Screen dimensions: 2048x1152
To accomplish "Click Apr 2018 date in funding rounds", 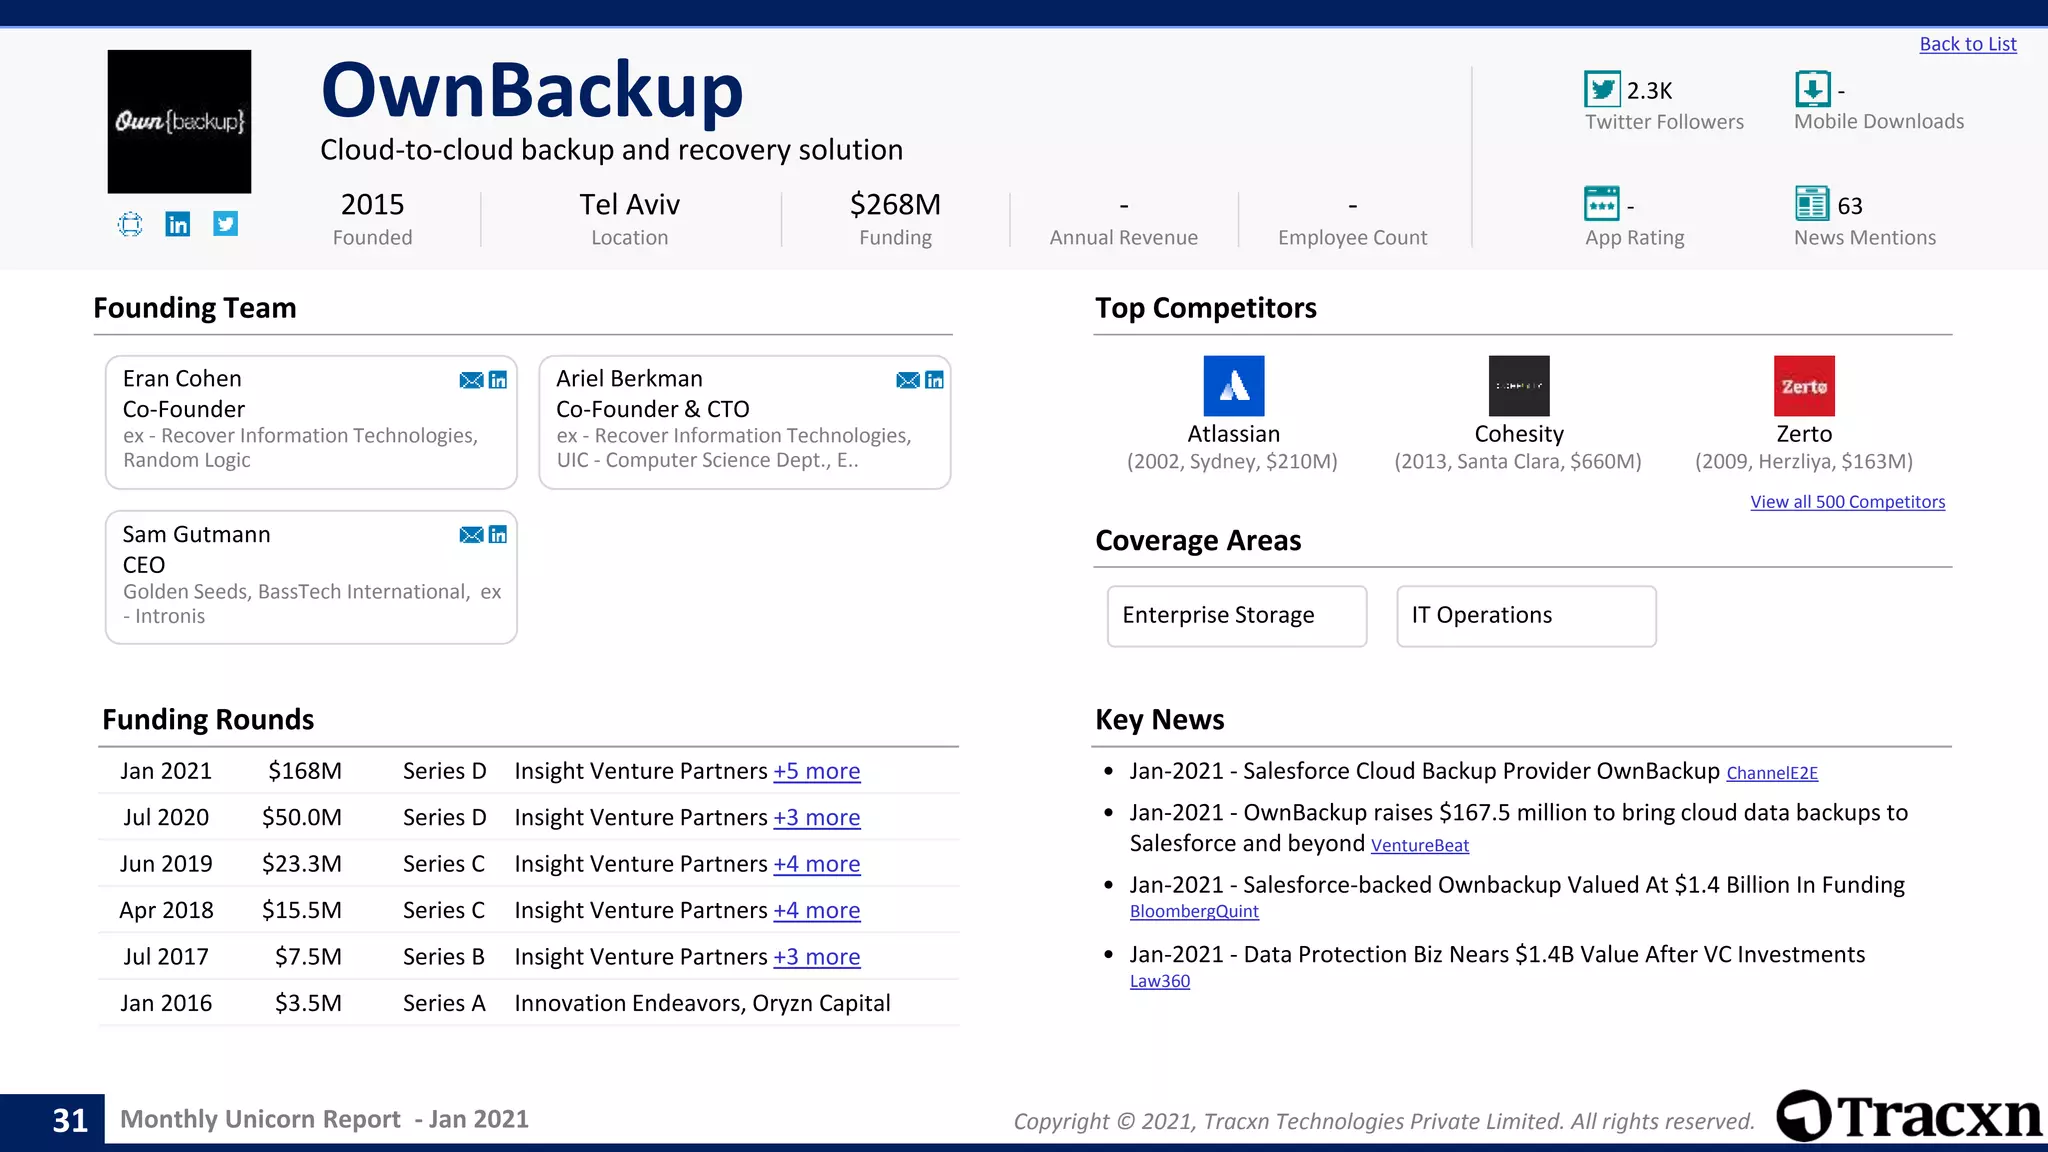I will click(166, 911).
